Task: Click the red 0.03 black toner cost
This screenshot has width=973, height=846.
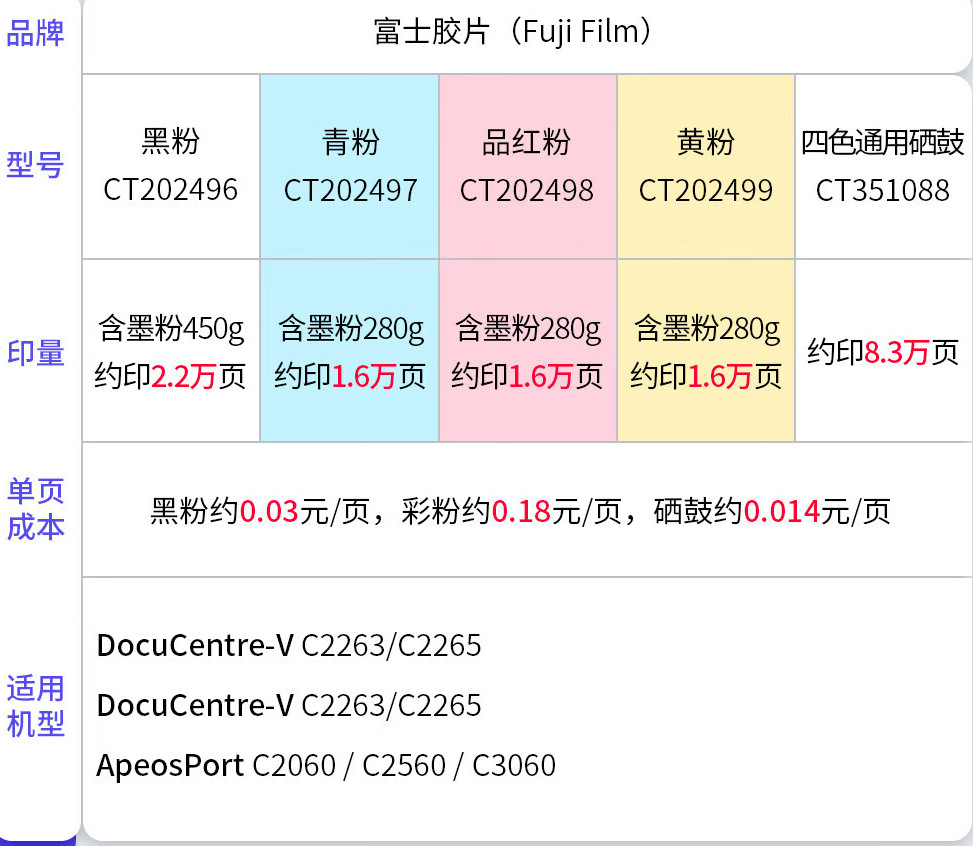Action: coord(269,512)
